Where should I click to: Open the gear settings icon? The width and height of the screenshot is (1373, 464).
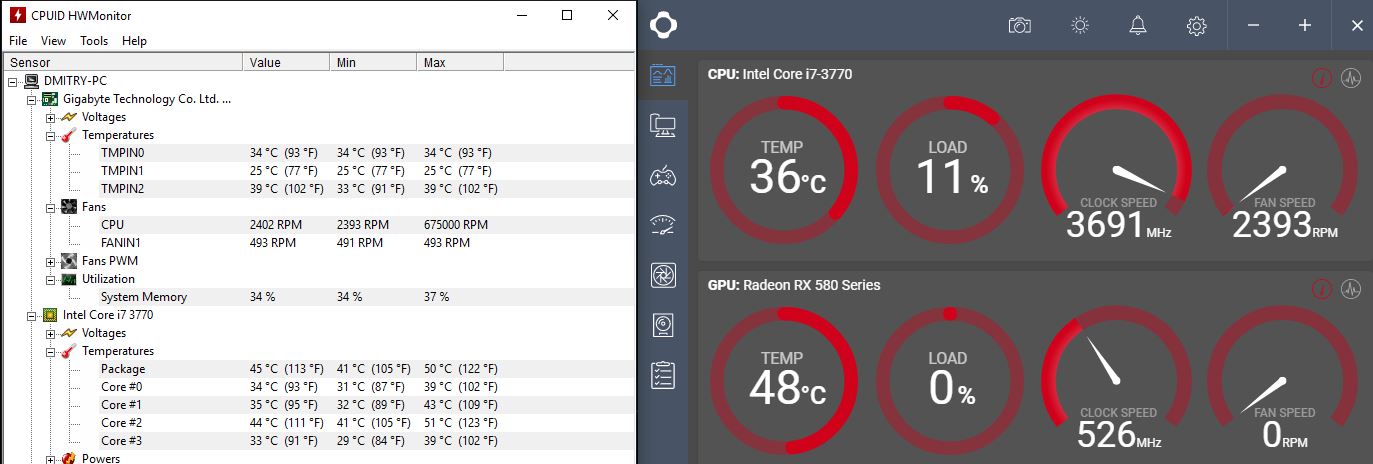point(1196,26)
